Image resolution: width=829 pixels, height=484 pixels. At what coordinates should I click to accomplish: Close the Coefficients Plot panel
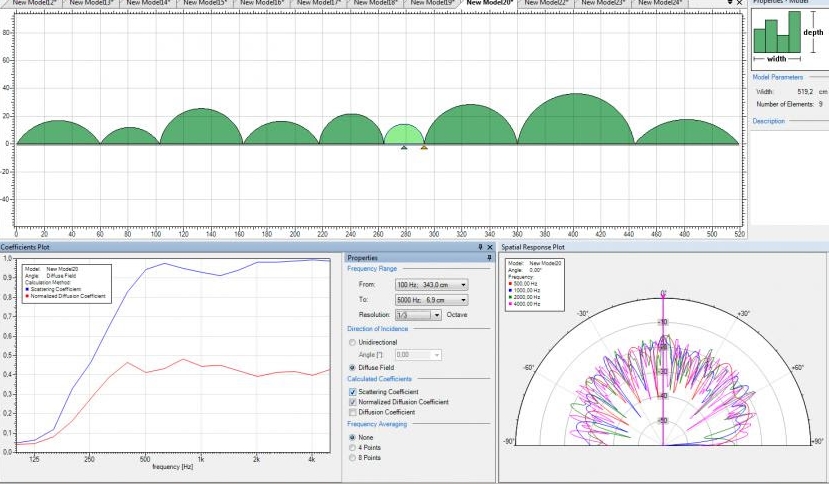pos(490,246)
